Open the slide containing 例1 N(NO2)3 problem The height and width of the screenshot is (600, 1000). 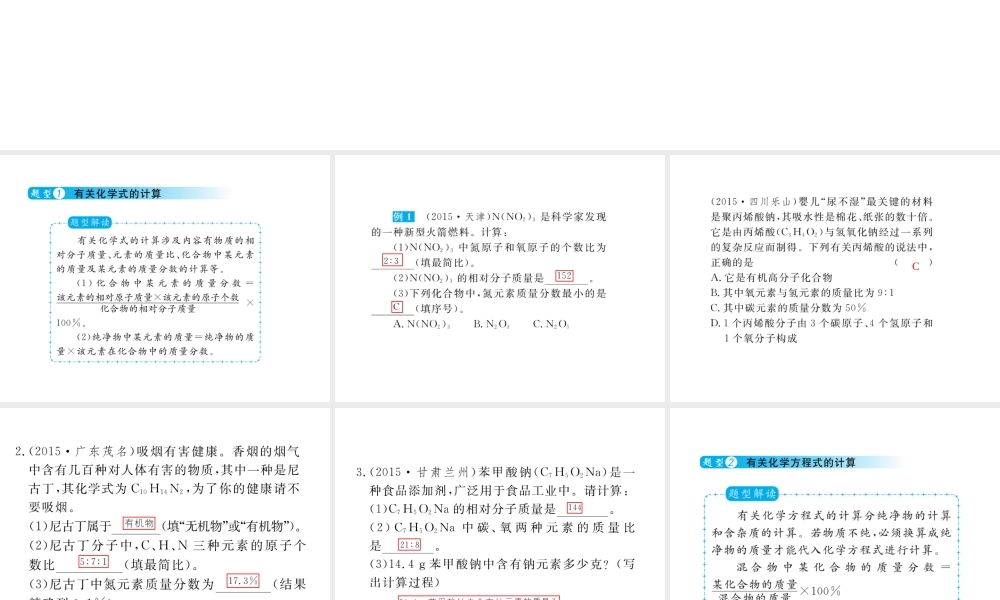click(500, 278)
